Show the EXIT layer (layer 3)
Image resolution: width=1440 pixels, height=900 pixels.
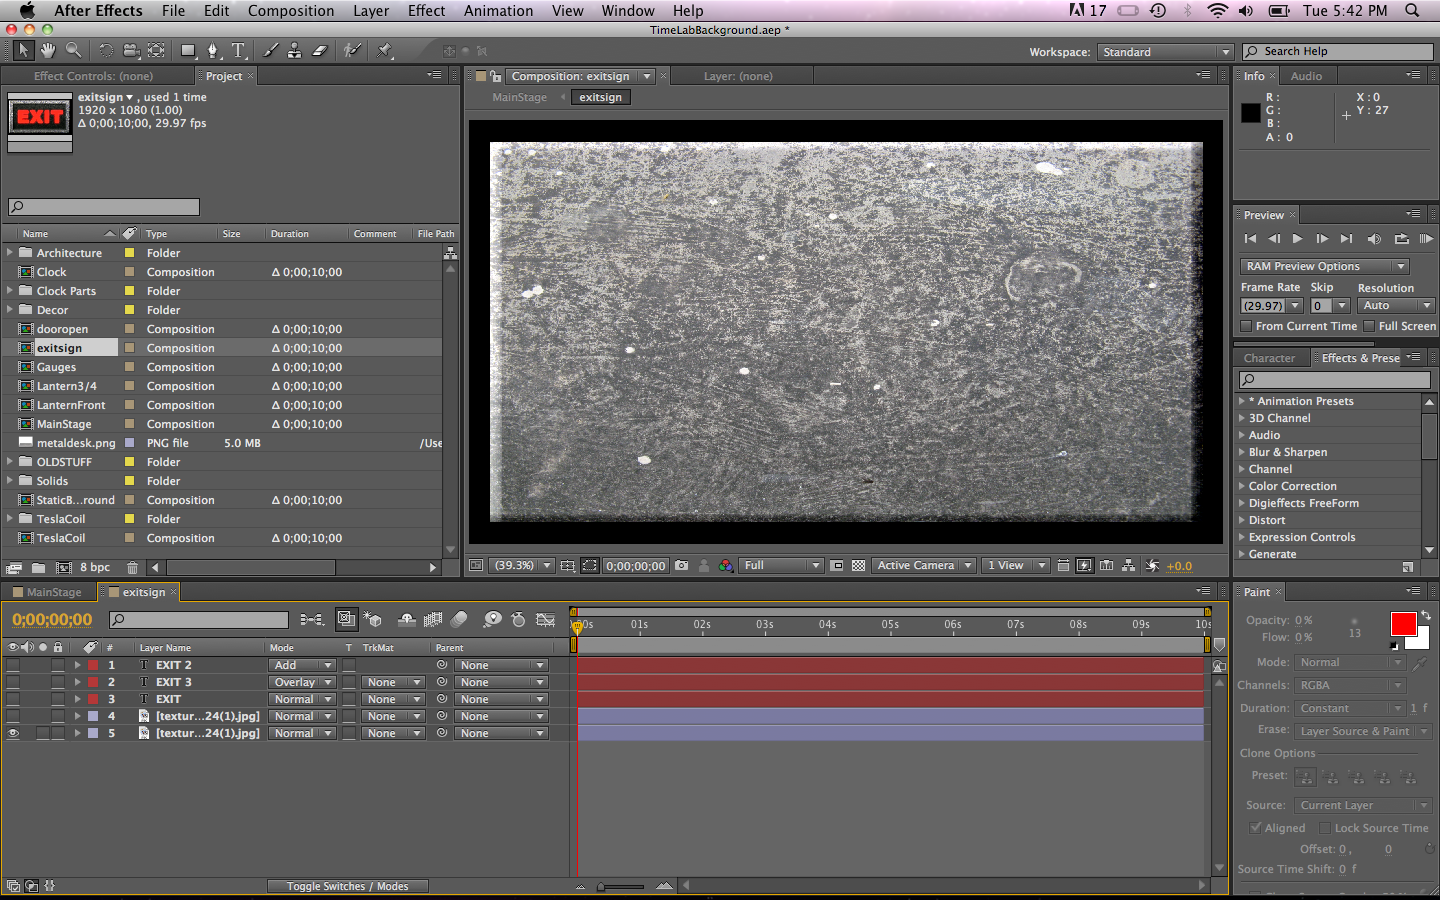[13, 699]
